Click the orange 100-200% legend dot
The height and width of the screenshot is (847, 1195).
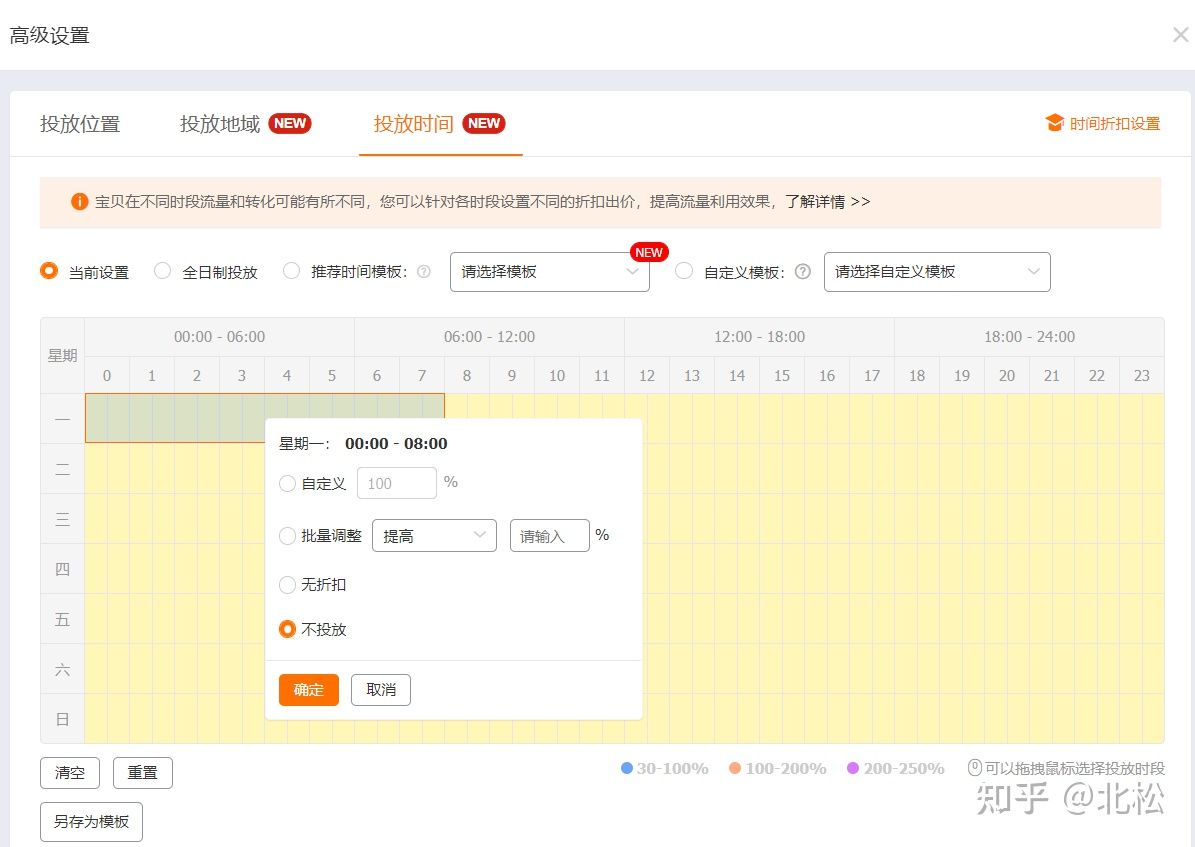(x=735, y=768)
